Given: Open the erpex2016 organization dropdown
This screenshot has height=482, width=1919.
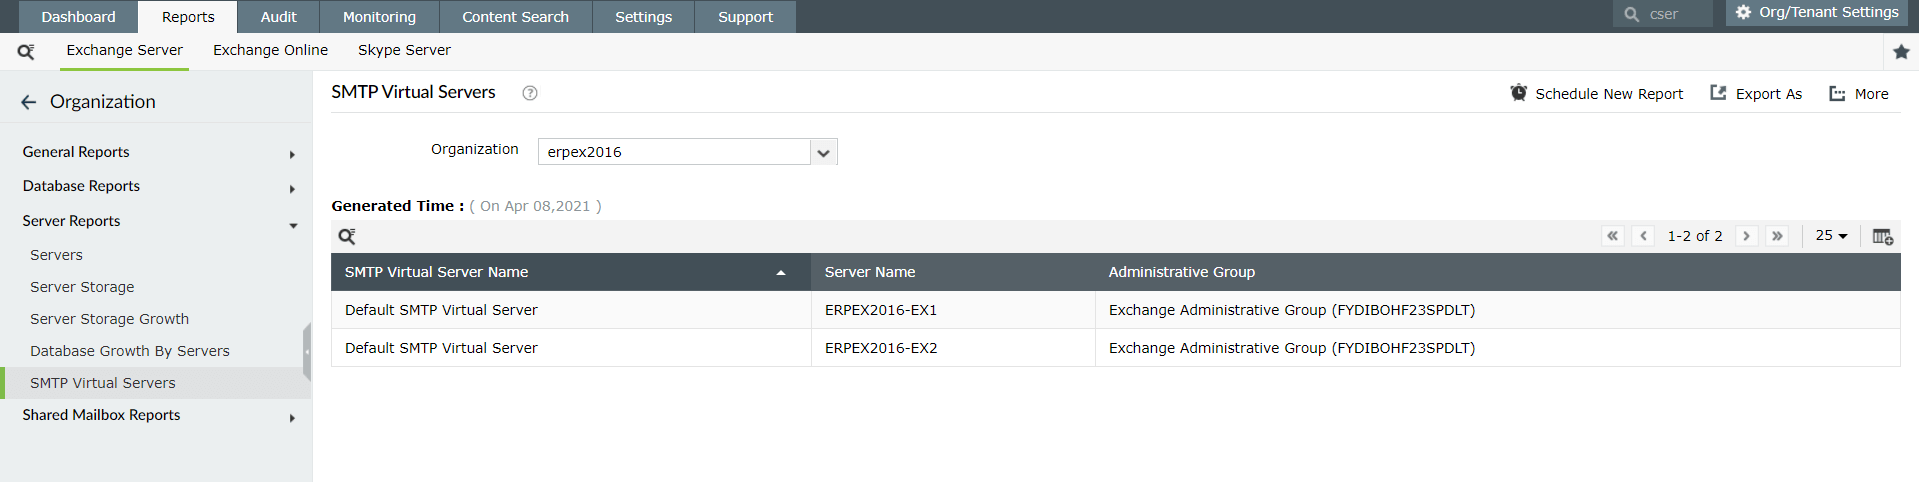Looking at the screenshot, I should (823, 152).
